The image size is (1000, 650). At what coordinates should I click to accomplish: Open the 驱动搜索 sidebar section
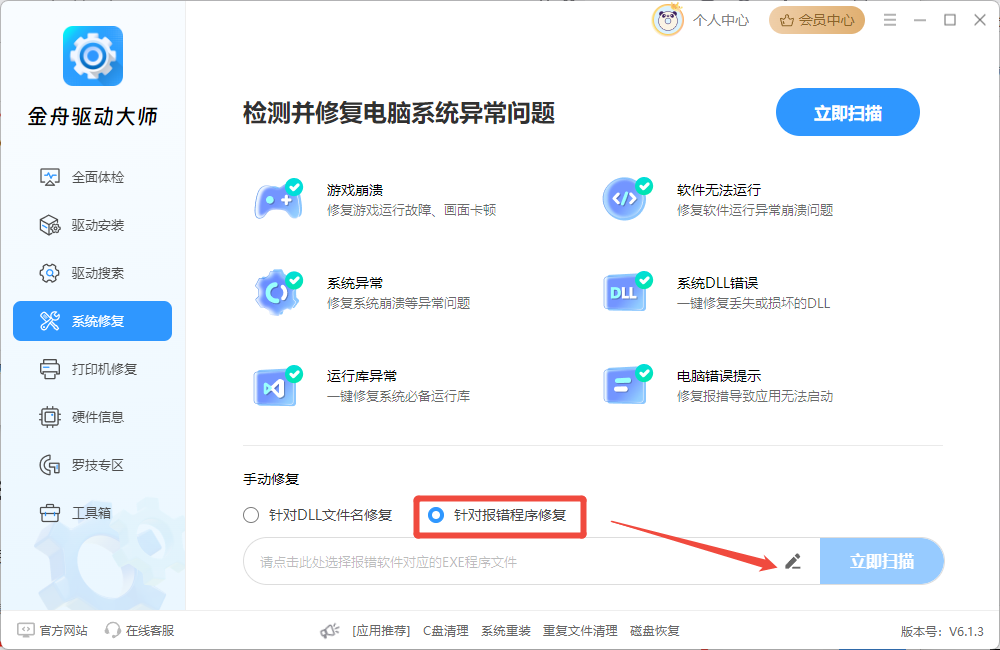tap(92, 273)
